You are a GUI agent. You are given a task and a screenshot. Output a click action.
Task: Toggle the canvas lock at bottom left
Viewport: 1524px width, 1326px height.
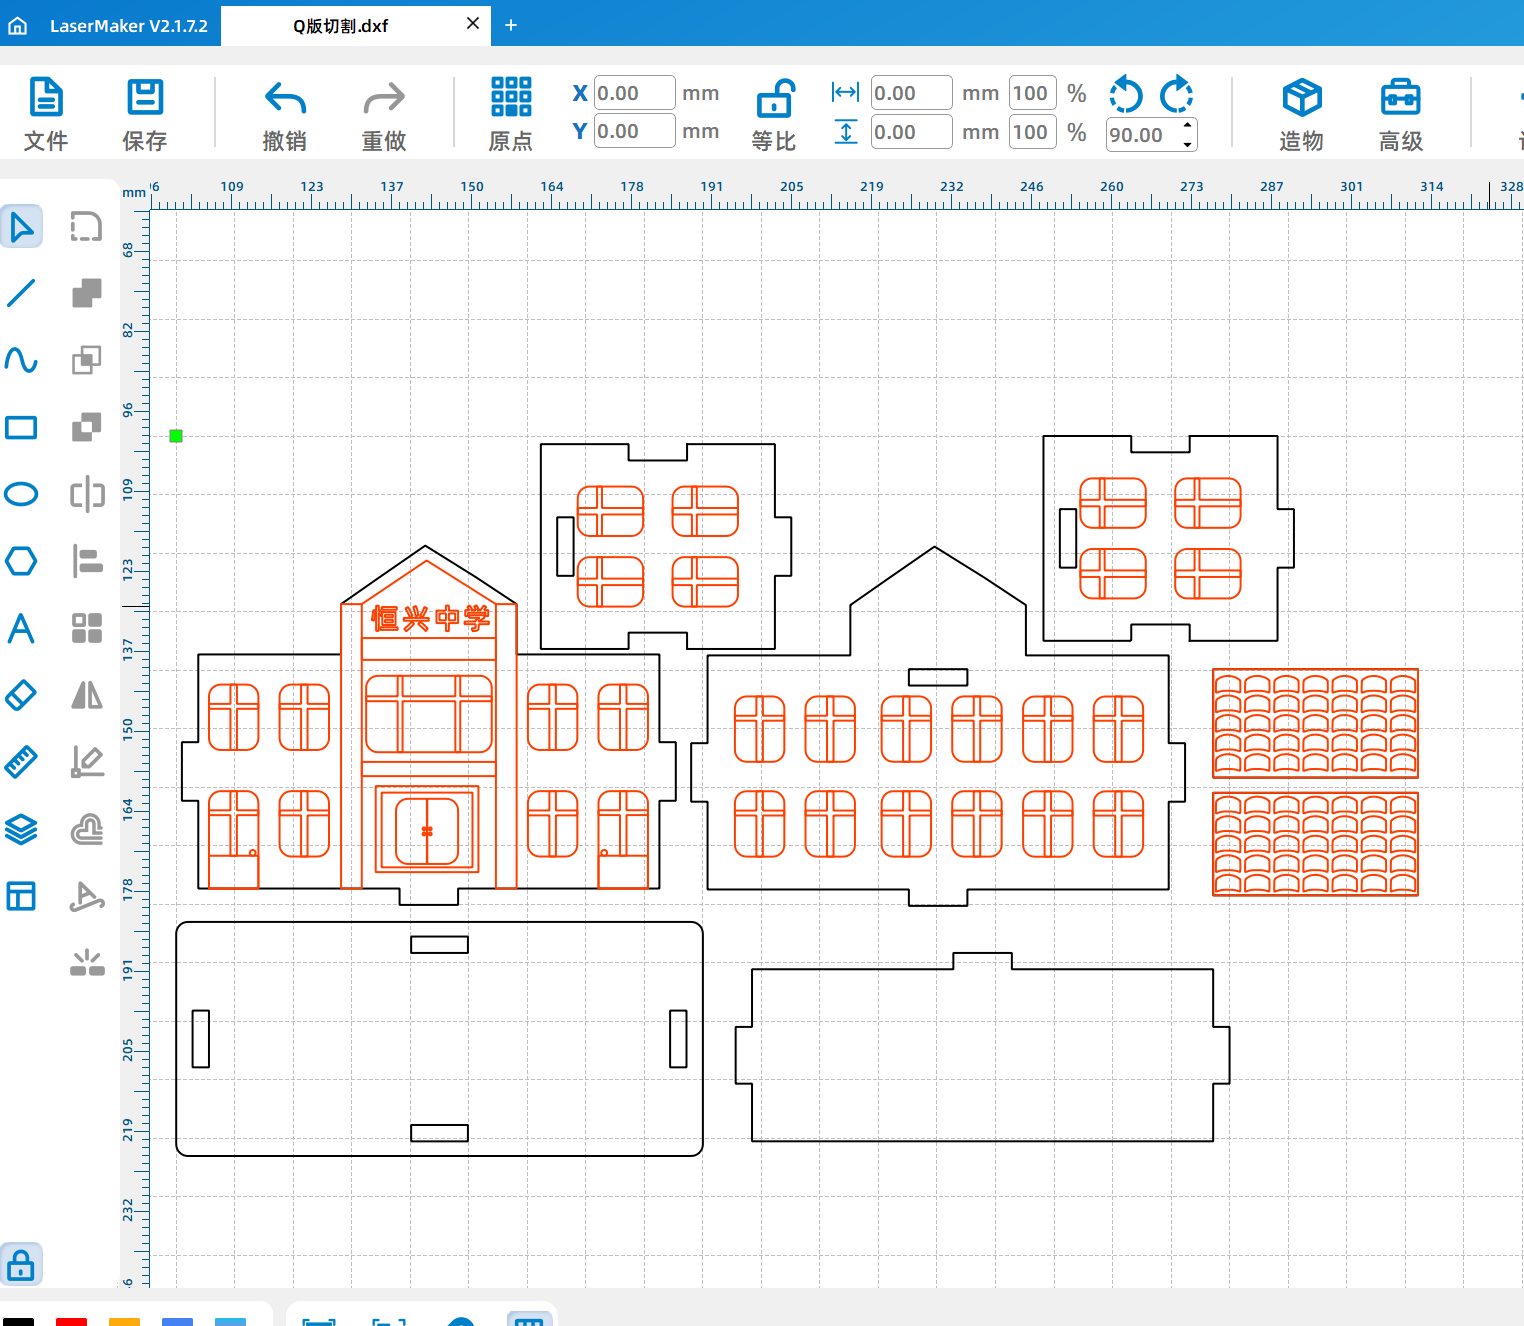21,1266
